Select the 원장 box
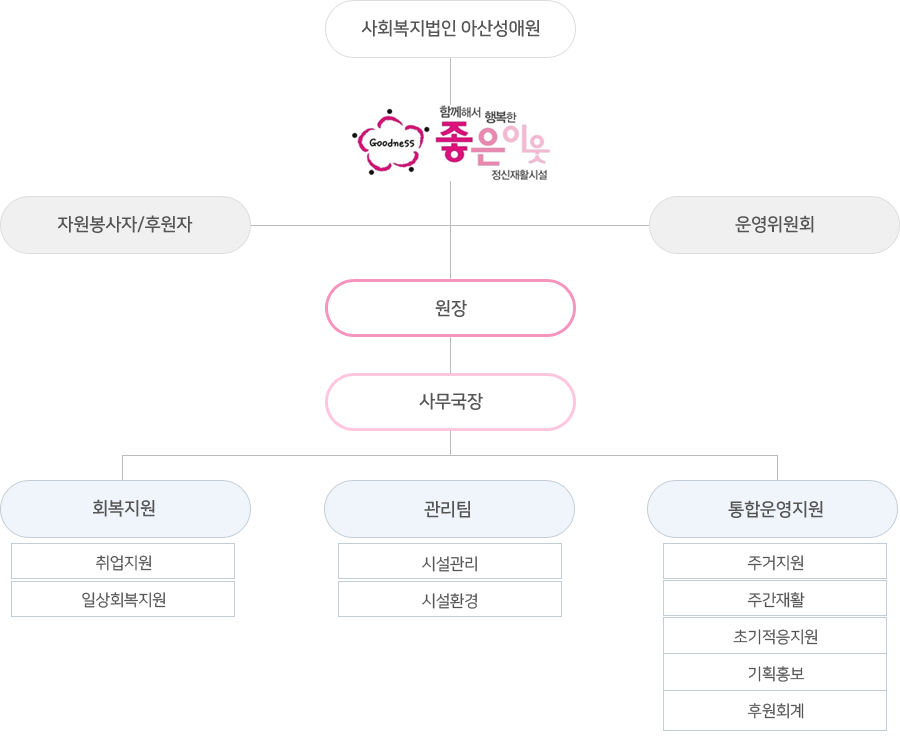This screenshot has width=900, height=737. (451, 308)
